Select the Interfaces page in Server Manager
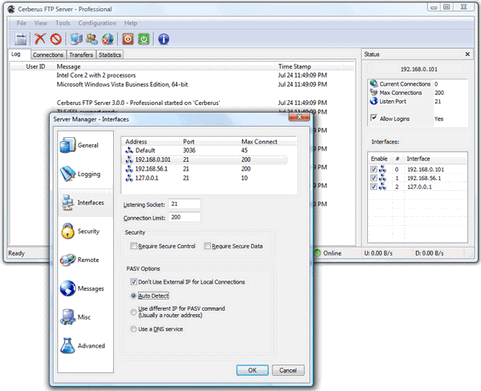 tap(85, 203)
